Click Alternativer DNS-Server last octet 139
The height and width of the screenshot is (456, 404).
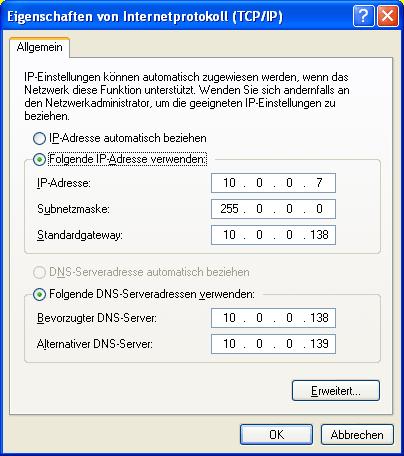coord(319,344)
